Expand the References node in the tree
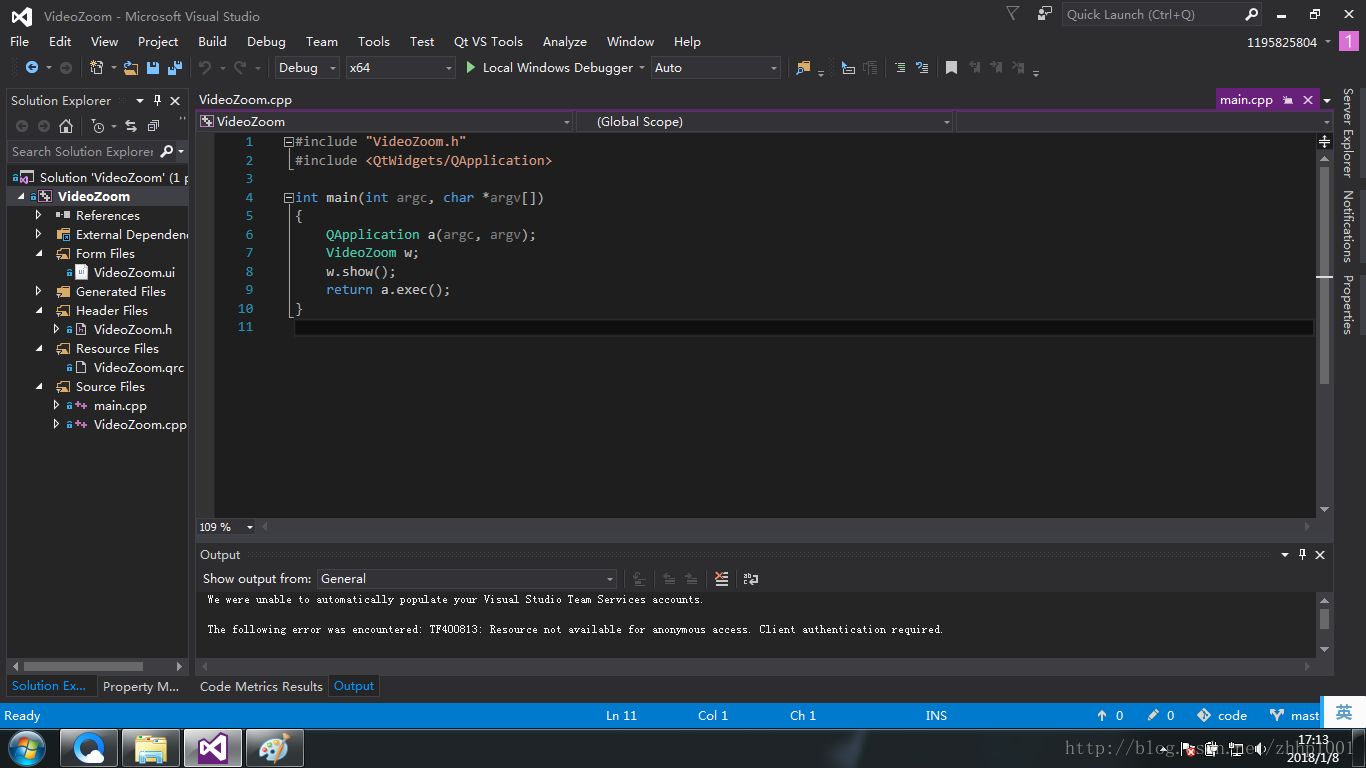 [x=39, y=215]
